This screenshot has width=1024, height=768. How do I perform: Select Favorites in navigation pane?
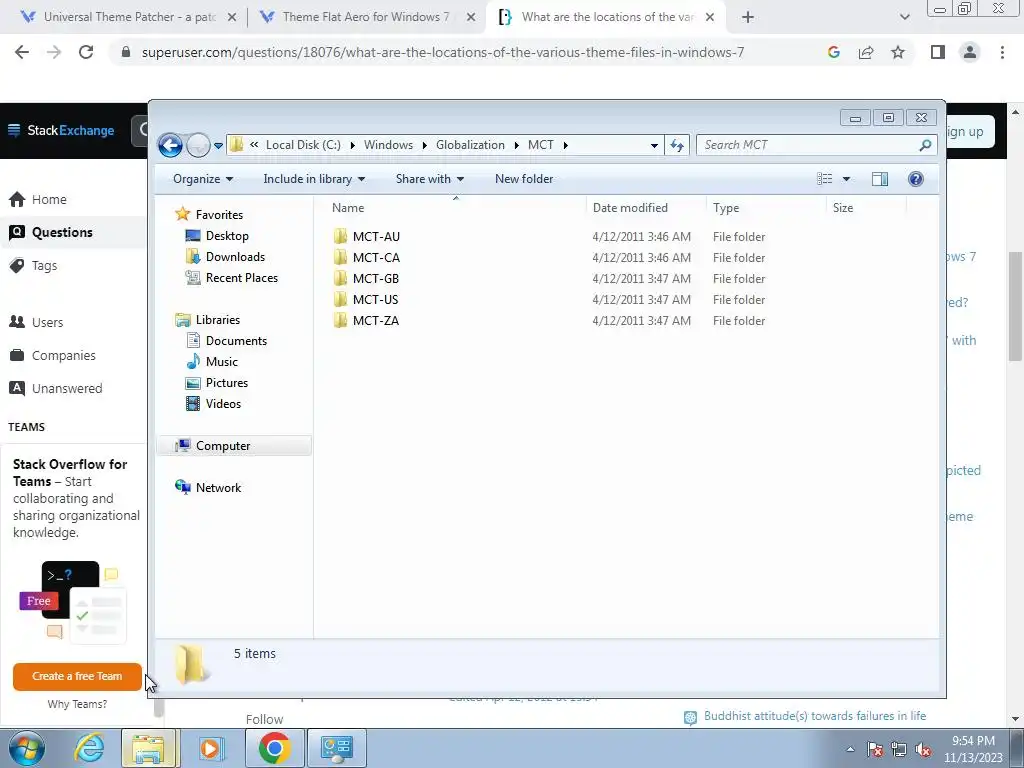(x=209, y=214)
